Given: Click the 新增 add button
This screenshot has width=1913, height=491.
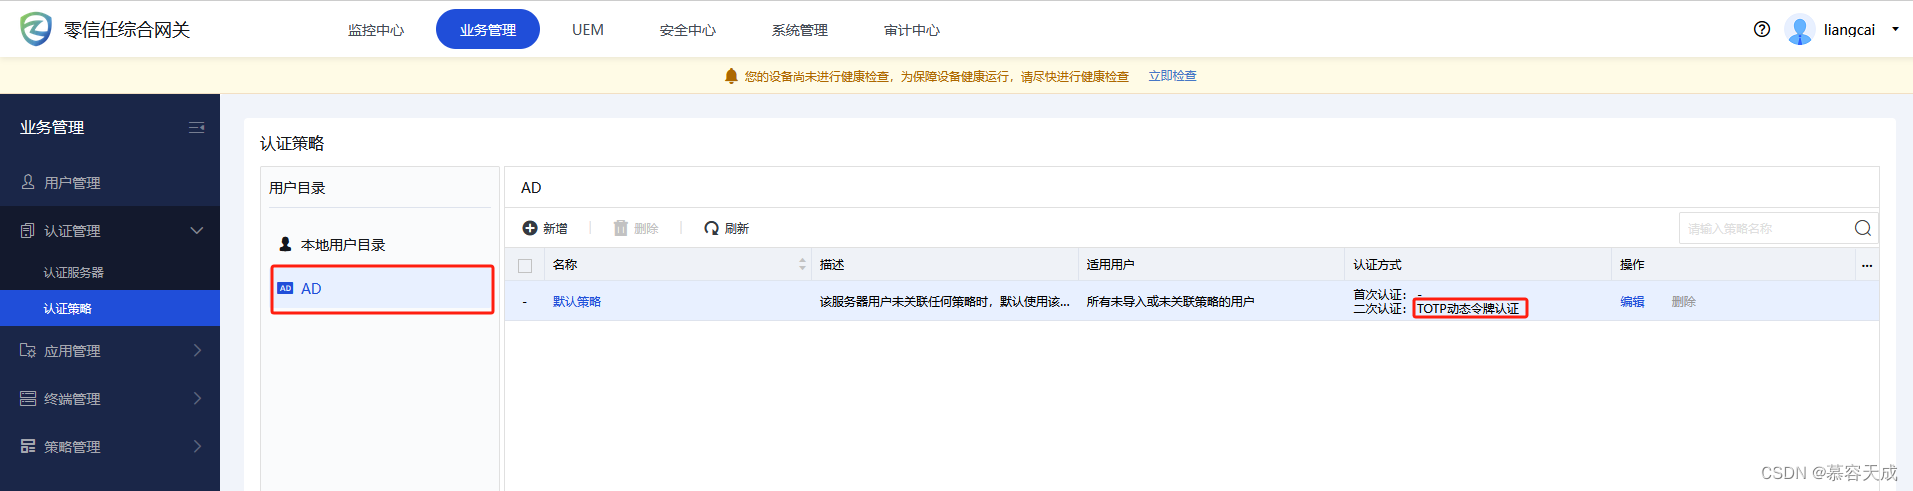Looking at the screenshot, I should coord(545,228).
